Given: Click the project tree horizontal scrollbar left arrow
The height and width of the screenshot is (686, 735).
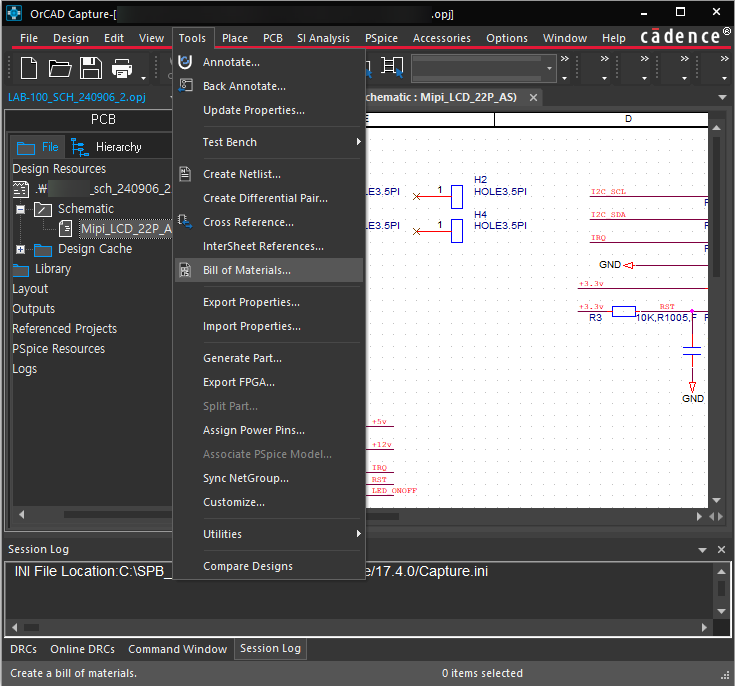Looking at the screenshot, I should (21, 514).
